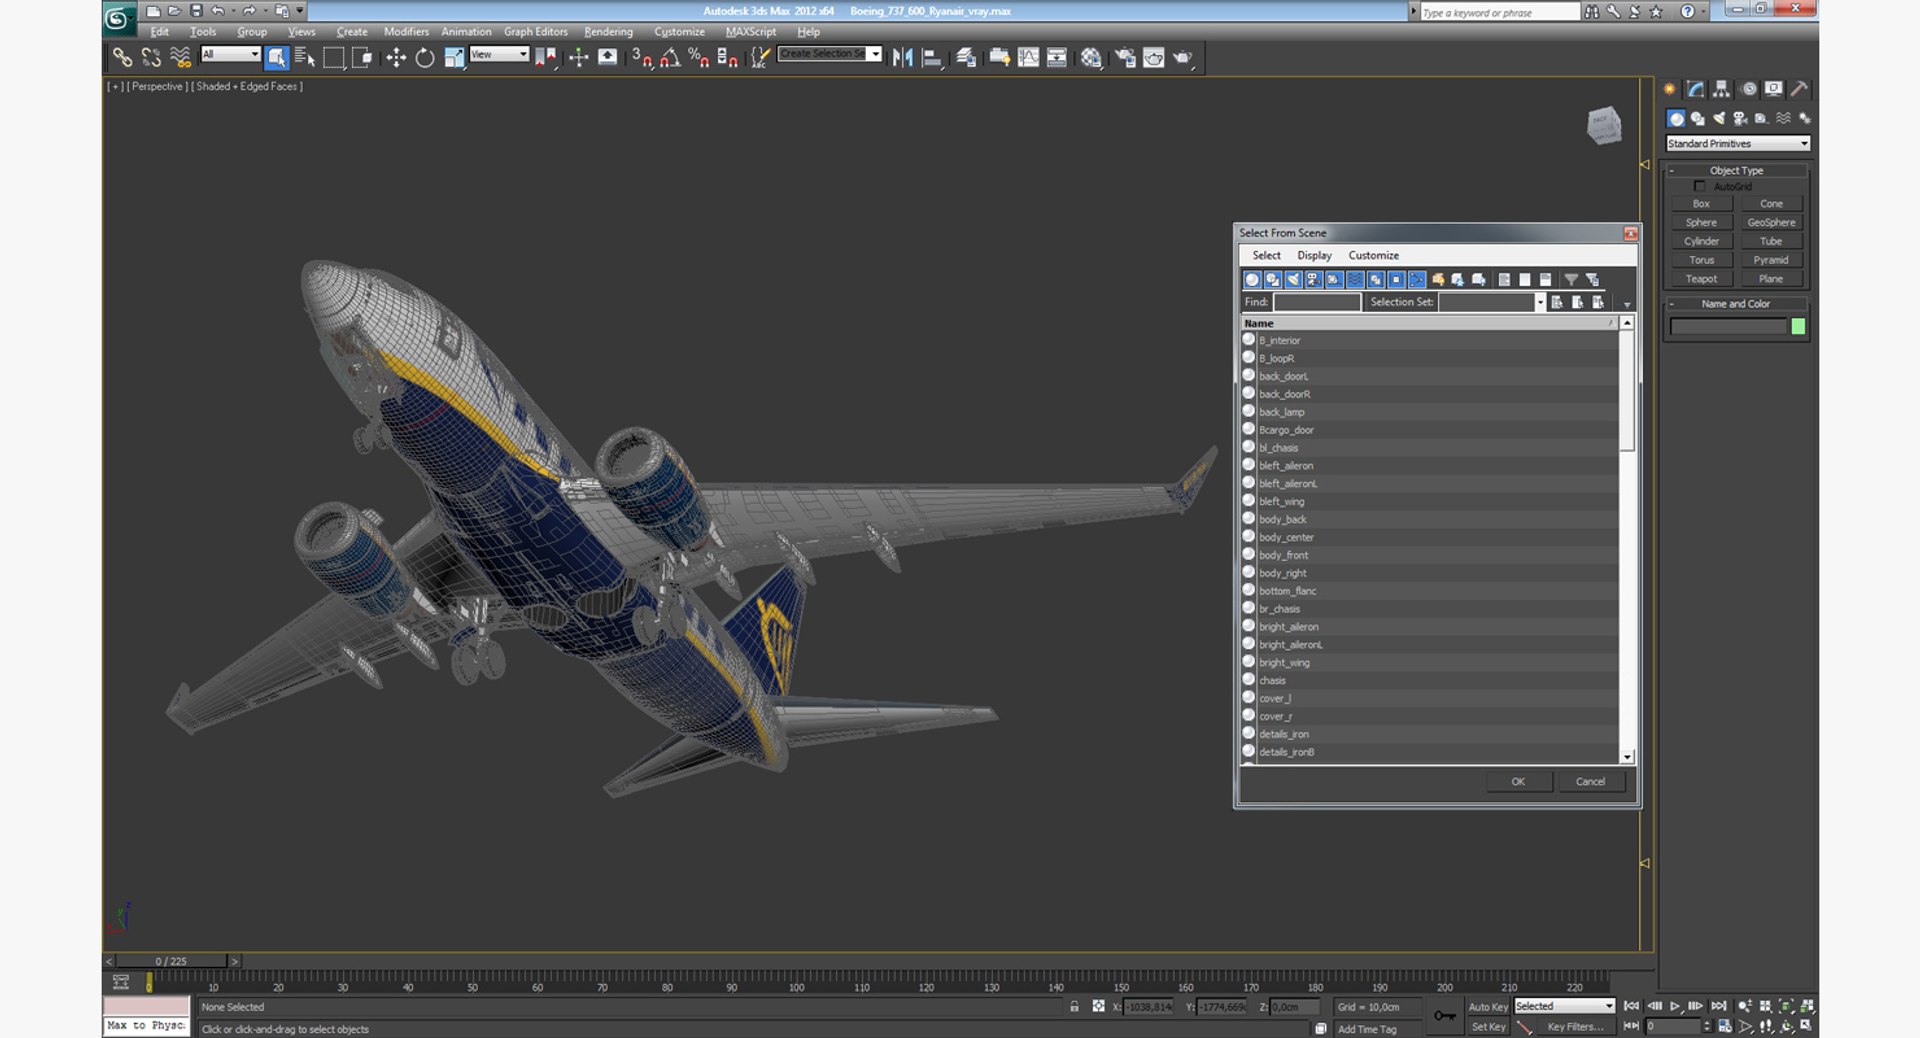The width and height of the screenshot is (1920, 1038).
Task: Click the Set Keys key icon
Action: coord(1444,1016)
